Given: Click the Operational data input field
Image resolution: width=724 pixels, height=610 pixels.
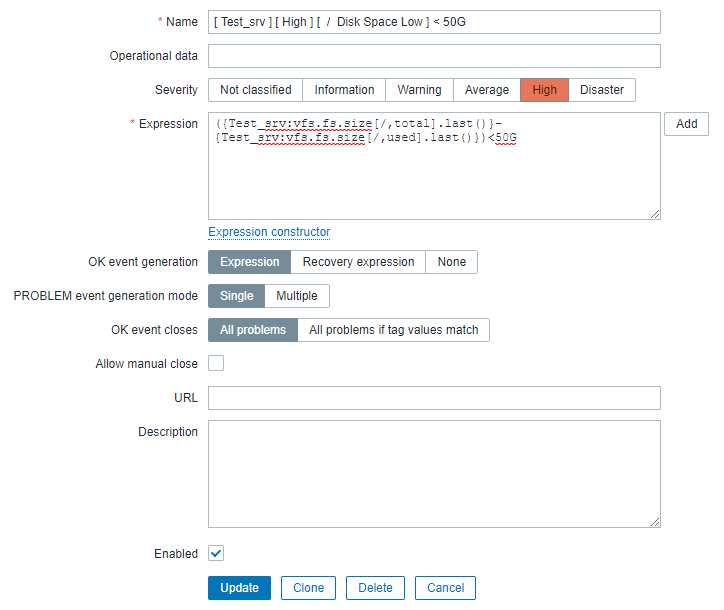Looking at the screenshot, I should click(434, 56).
